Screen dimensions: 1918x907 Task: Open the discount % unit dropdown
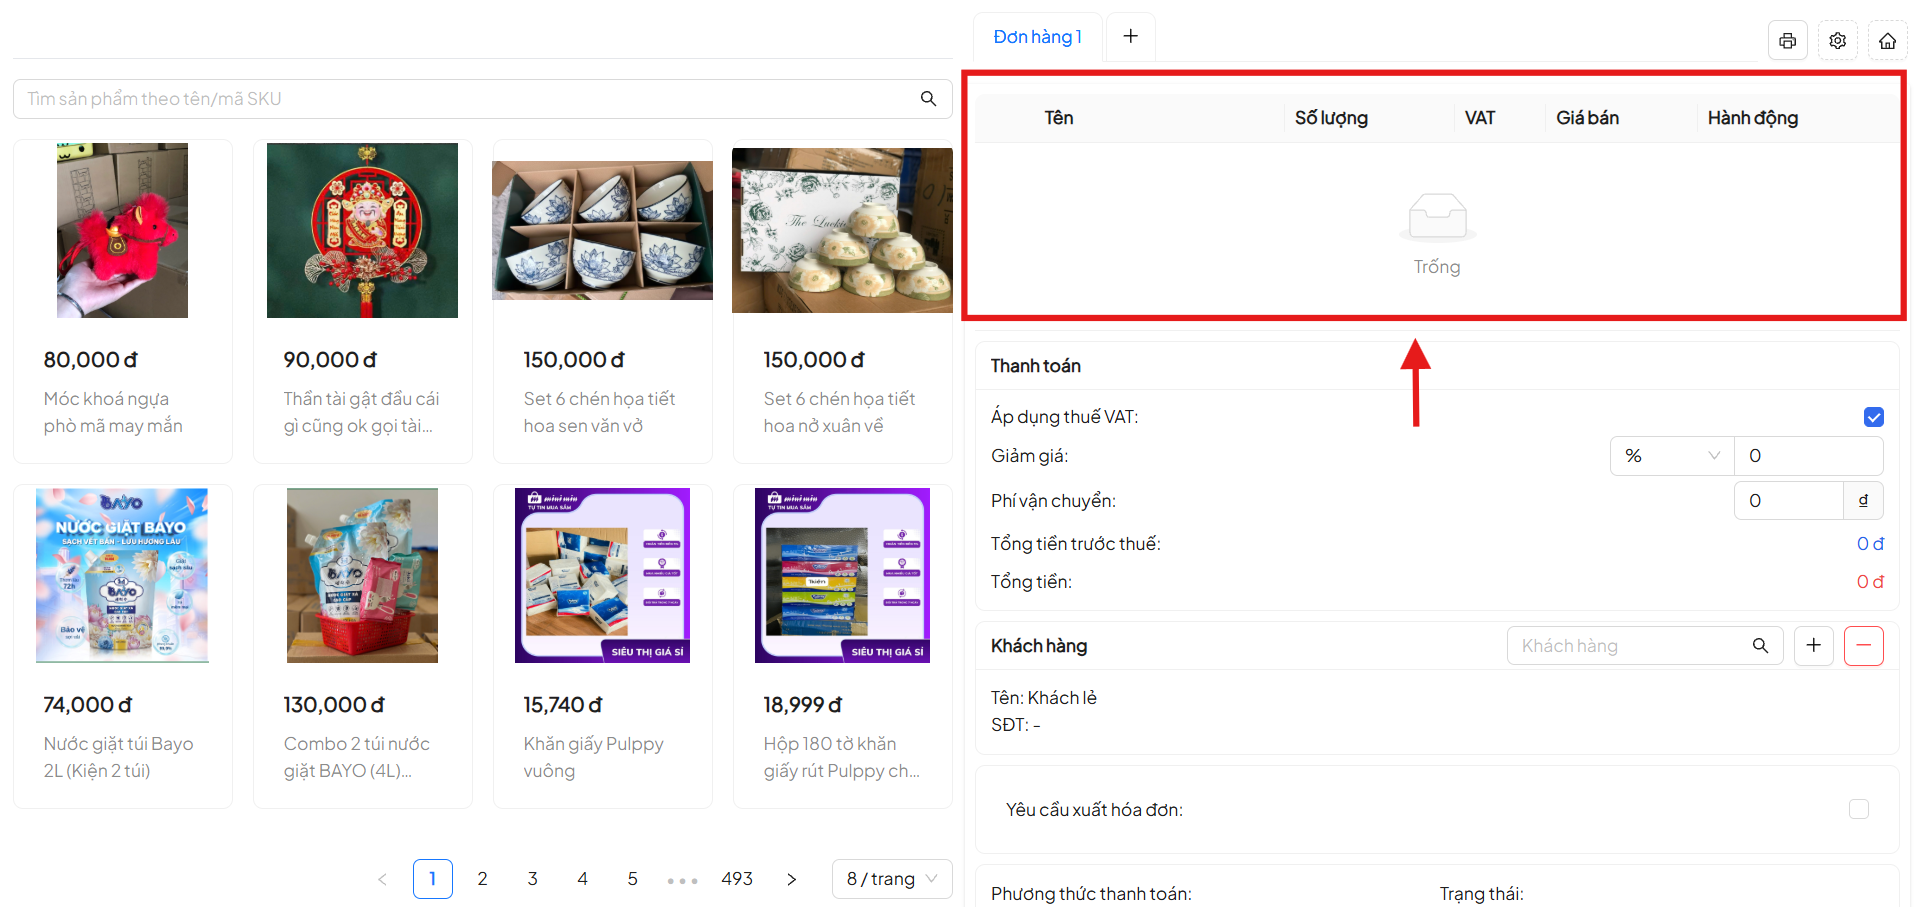[x=1671, y=456]
